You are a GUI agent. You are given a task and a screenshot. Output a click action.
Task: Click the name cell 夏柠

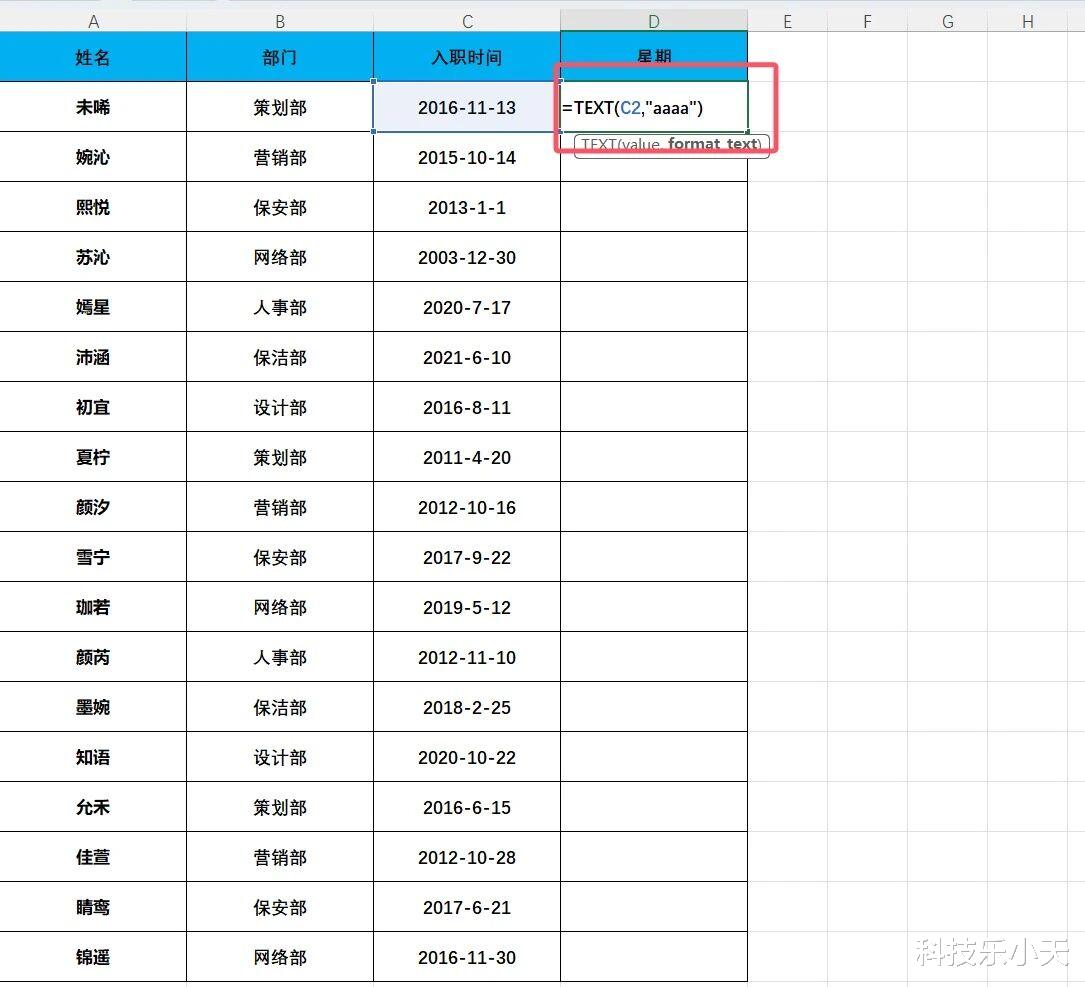coord(93,457)
